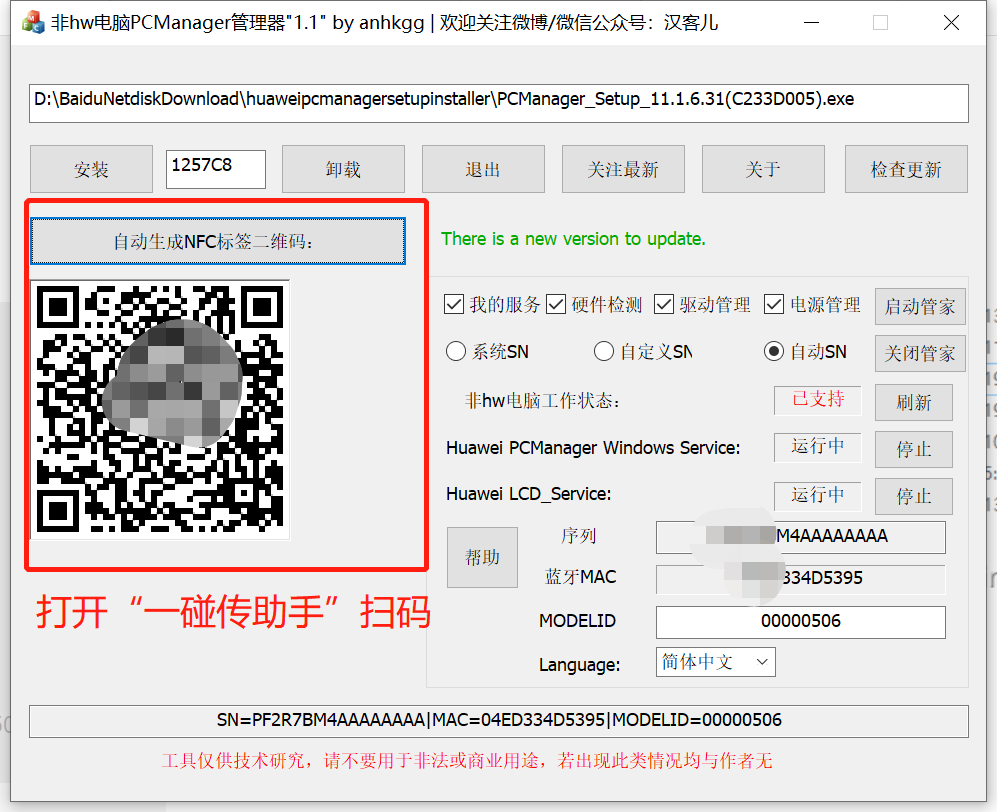The image size is (997, 812).
Task: Click the 安装 install button
Action: coord(91,169)
